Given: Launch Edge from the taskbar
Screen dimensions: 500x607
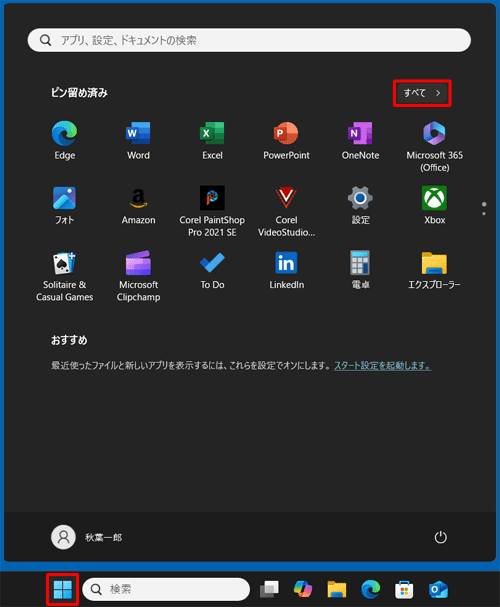Looking at the screenshot, I should coord(370,589).
